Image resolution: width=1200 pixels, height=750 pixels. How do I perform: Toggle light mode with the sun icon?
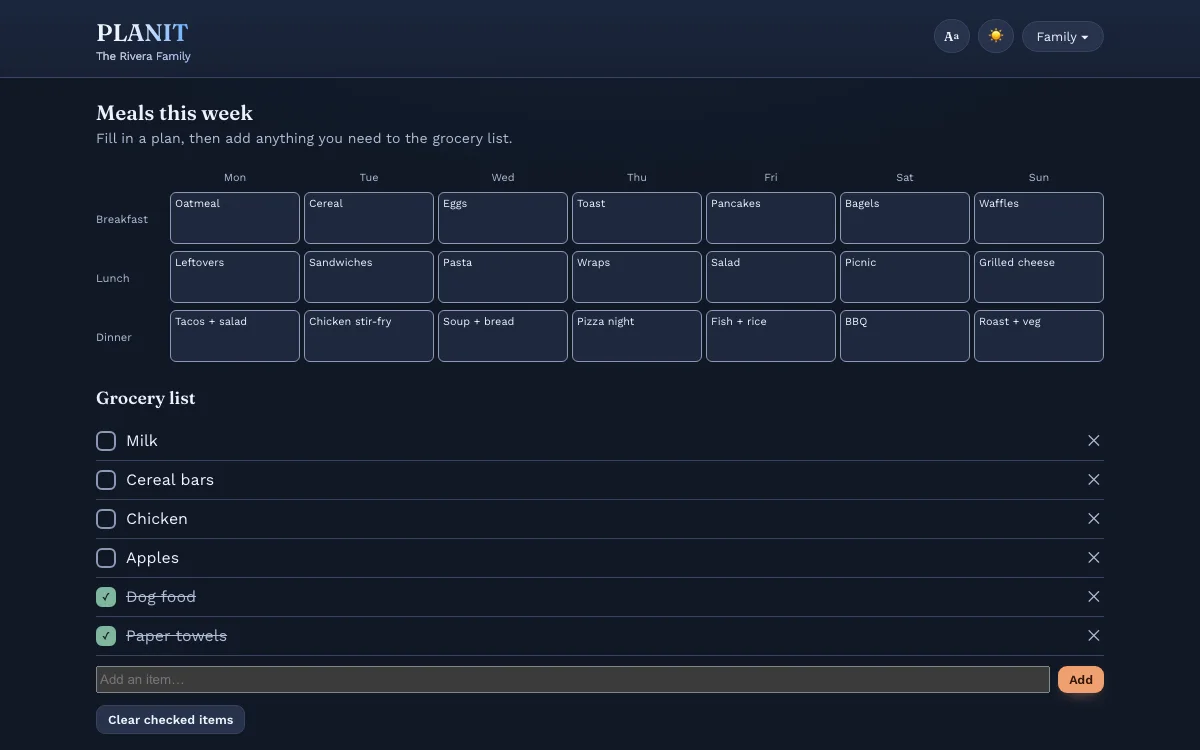tap(996, 36)
